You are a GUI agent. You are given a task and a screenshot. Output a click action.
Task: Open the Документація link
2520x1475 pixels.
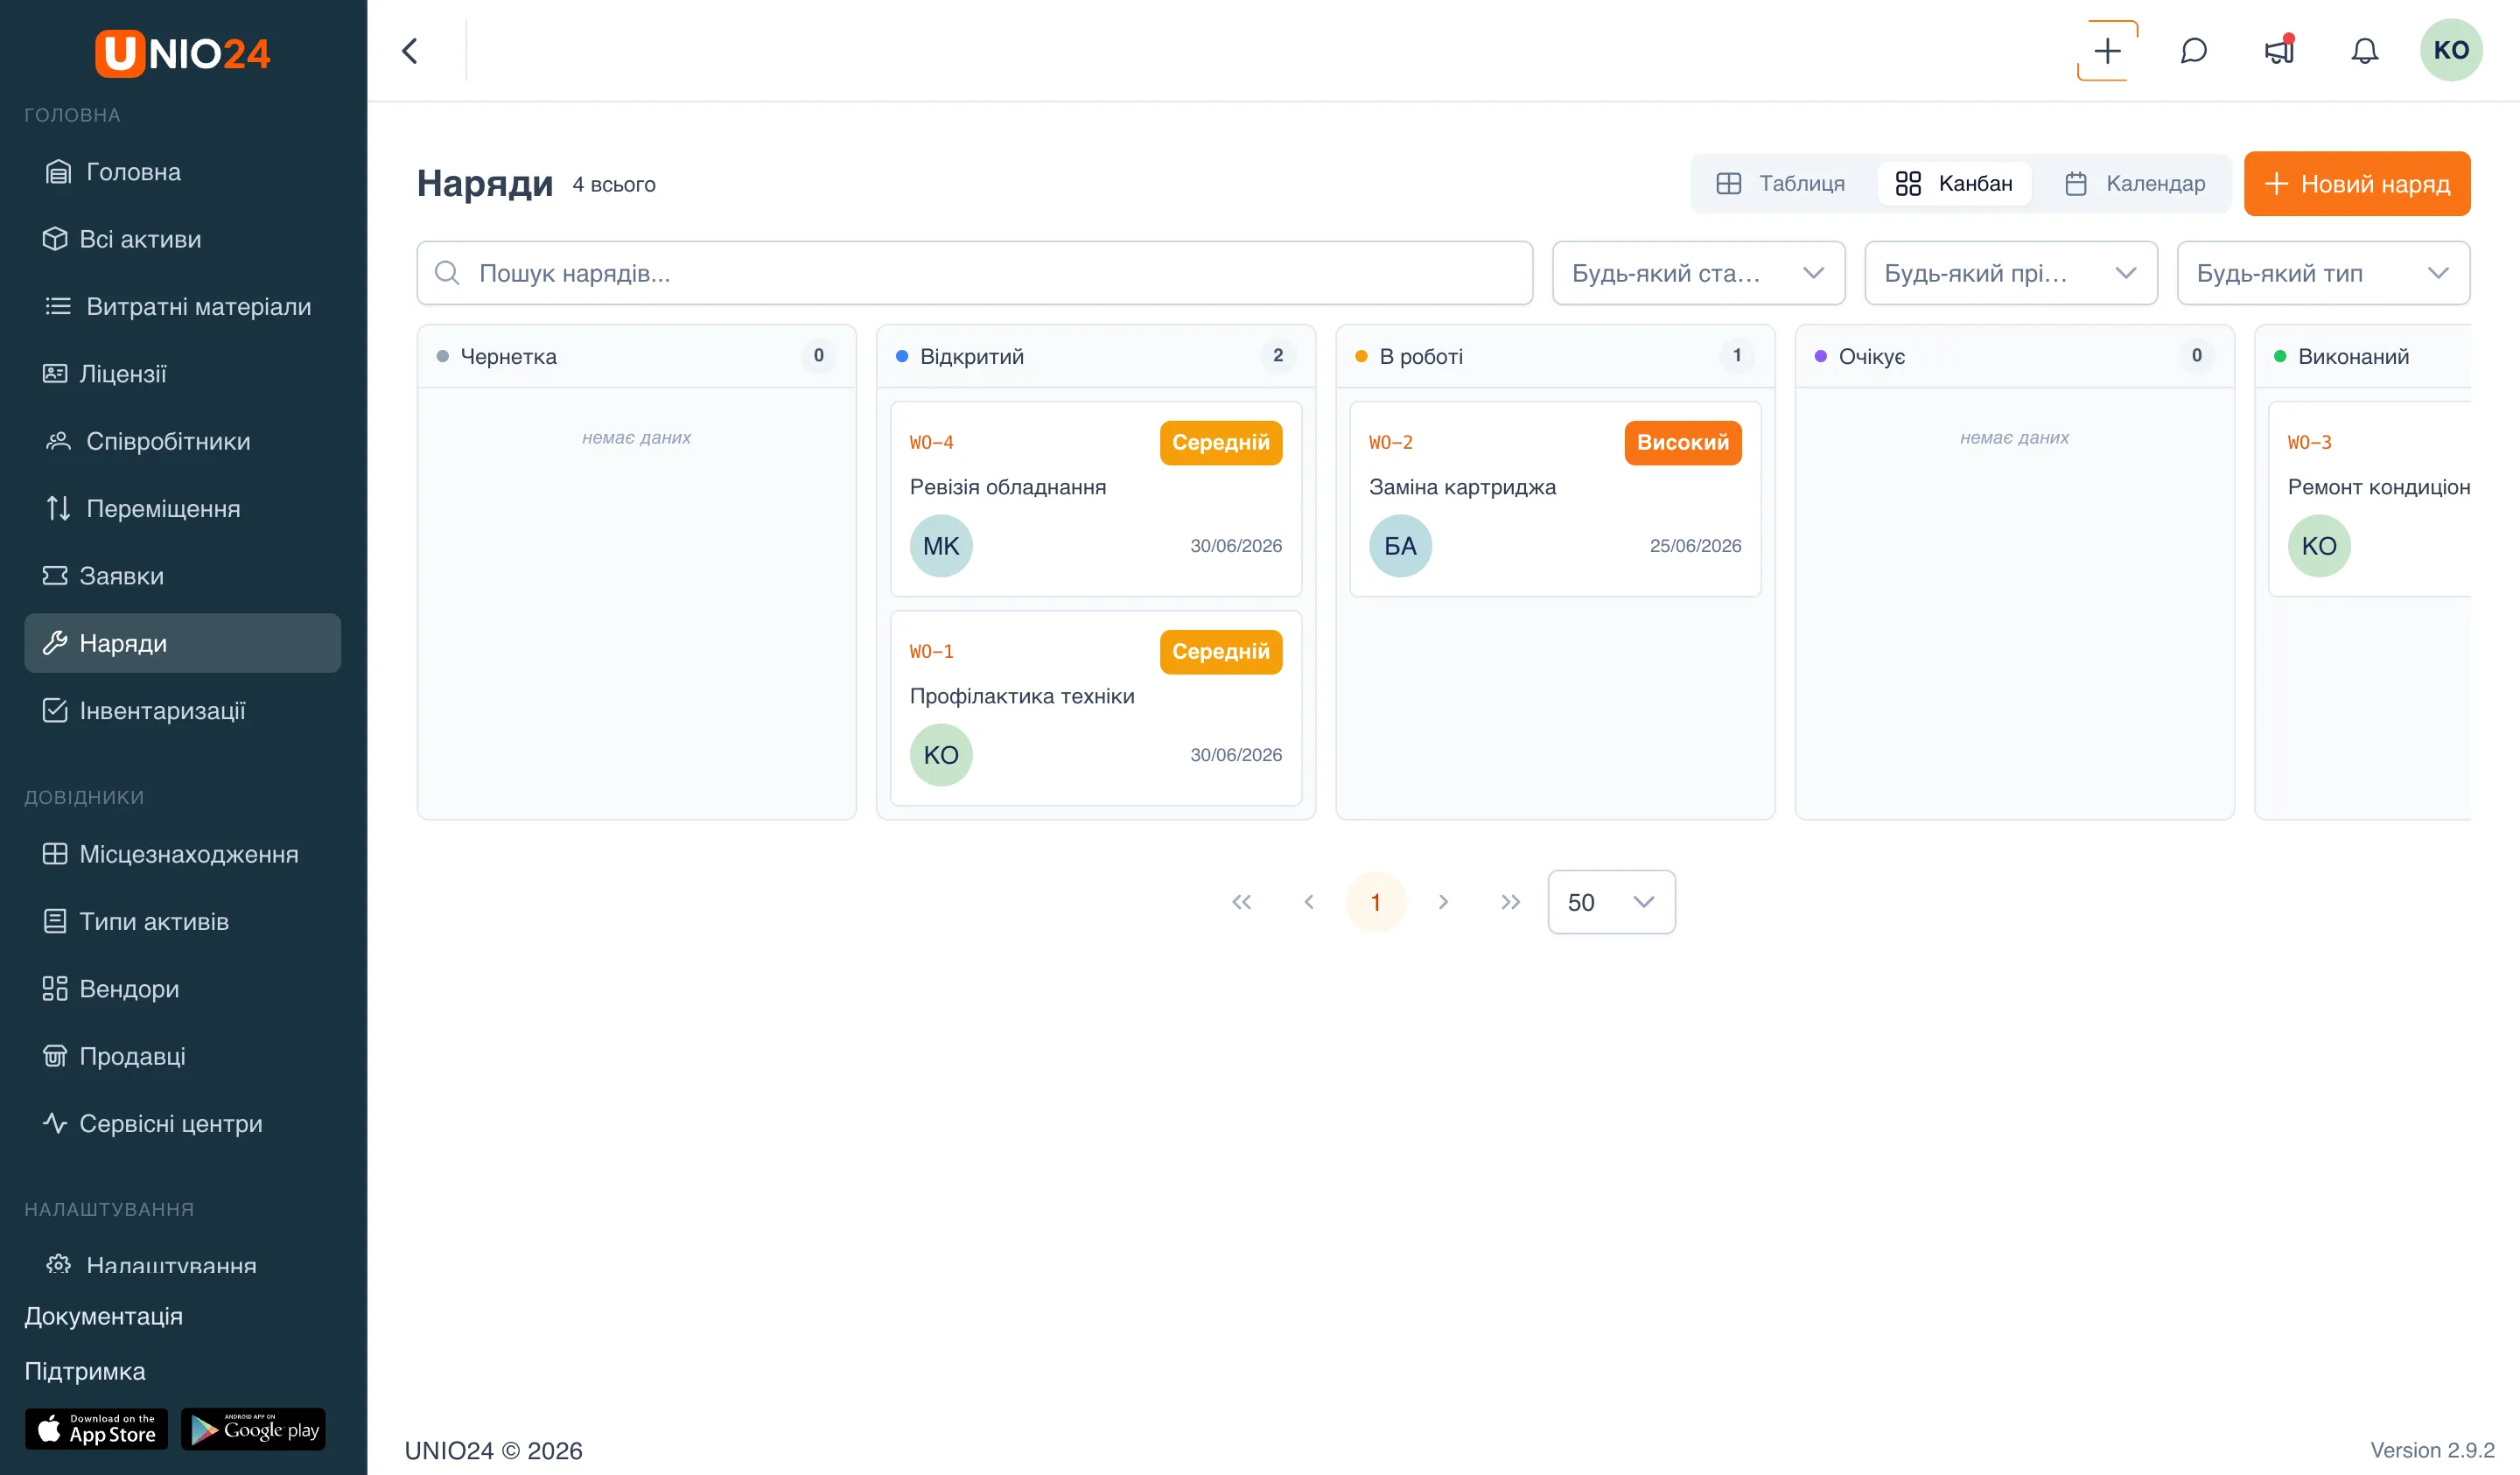(x=104, y=1316)
